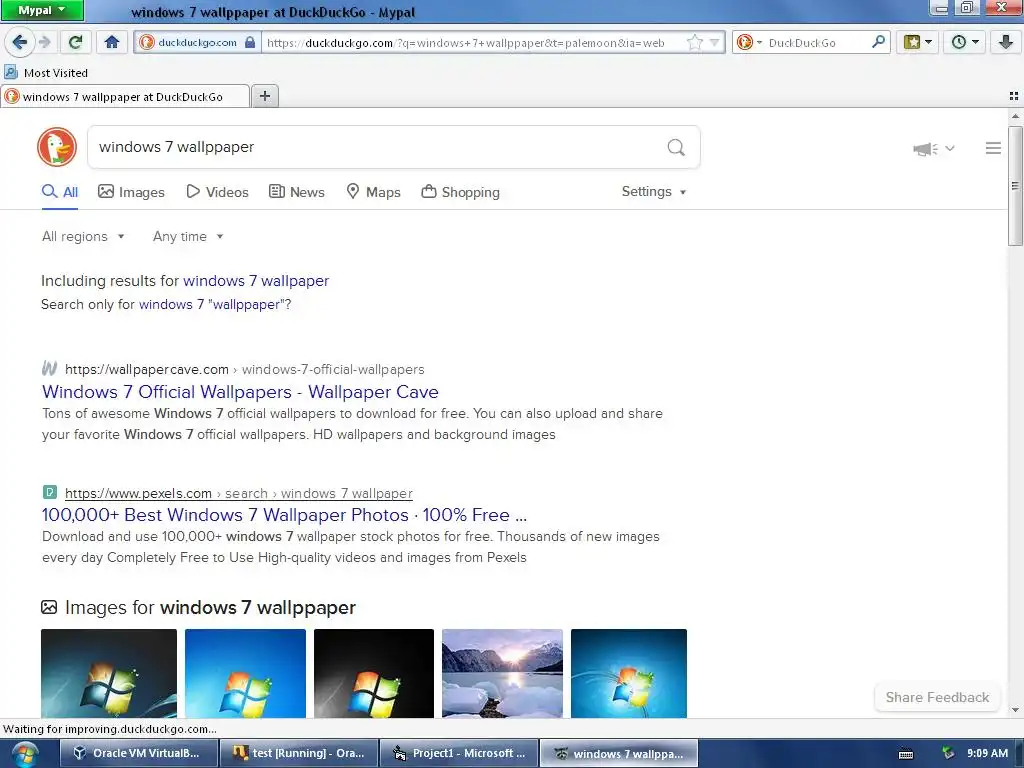The height and width of the screenshot is (768, 1024).
Task: Open the Mypal application menu
Action: pyautogui.click(x=42, y=10)
